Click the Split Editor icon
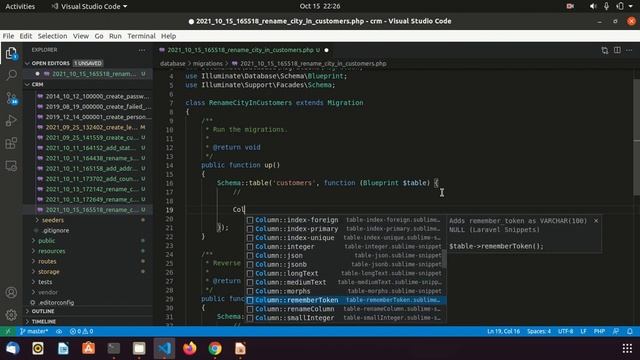640x360 pixels. click(x=617, y=50)
